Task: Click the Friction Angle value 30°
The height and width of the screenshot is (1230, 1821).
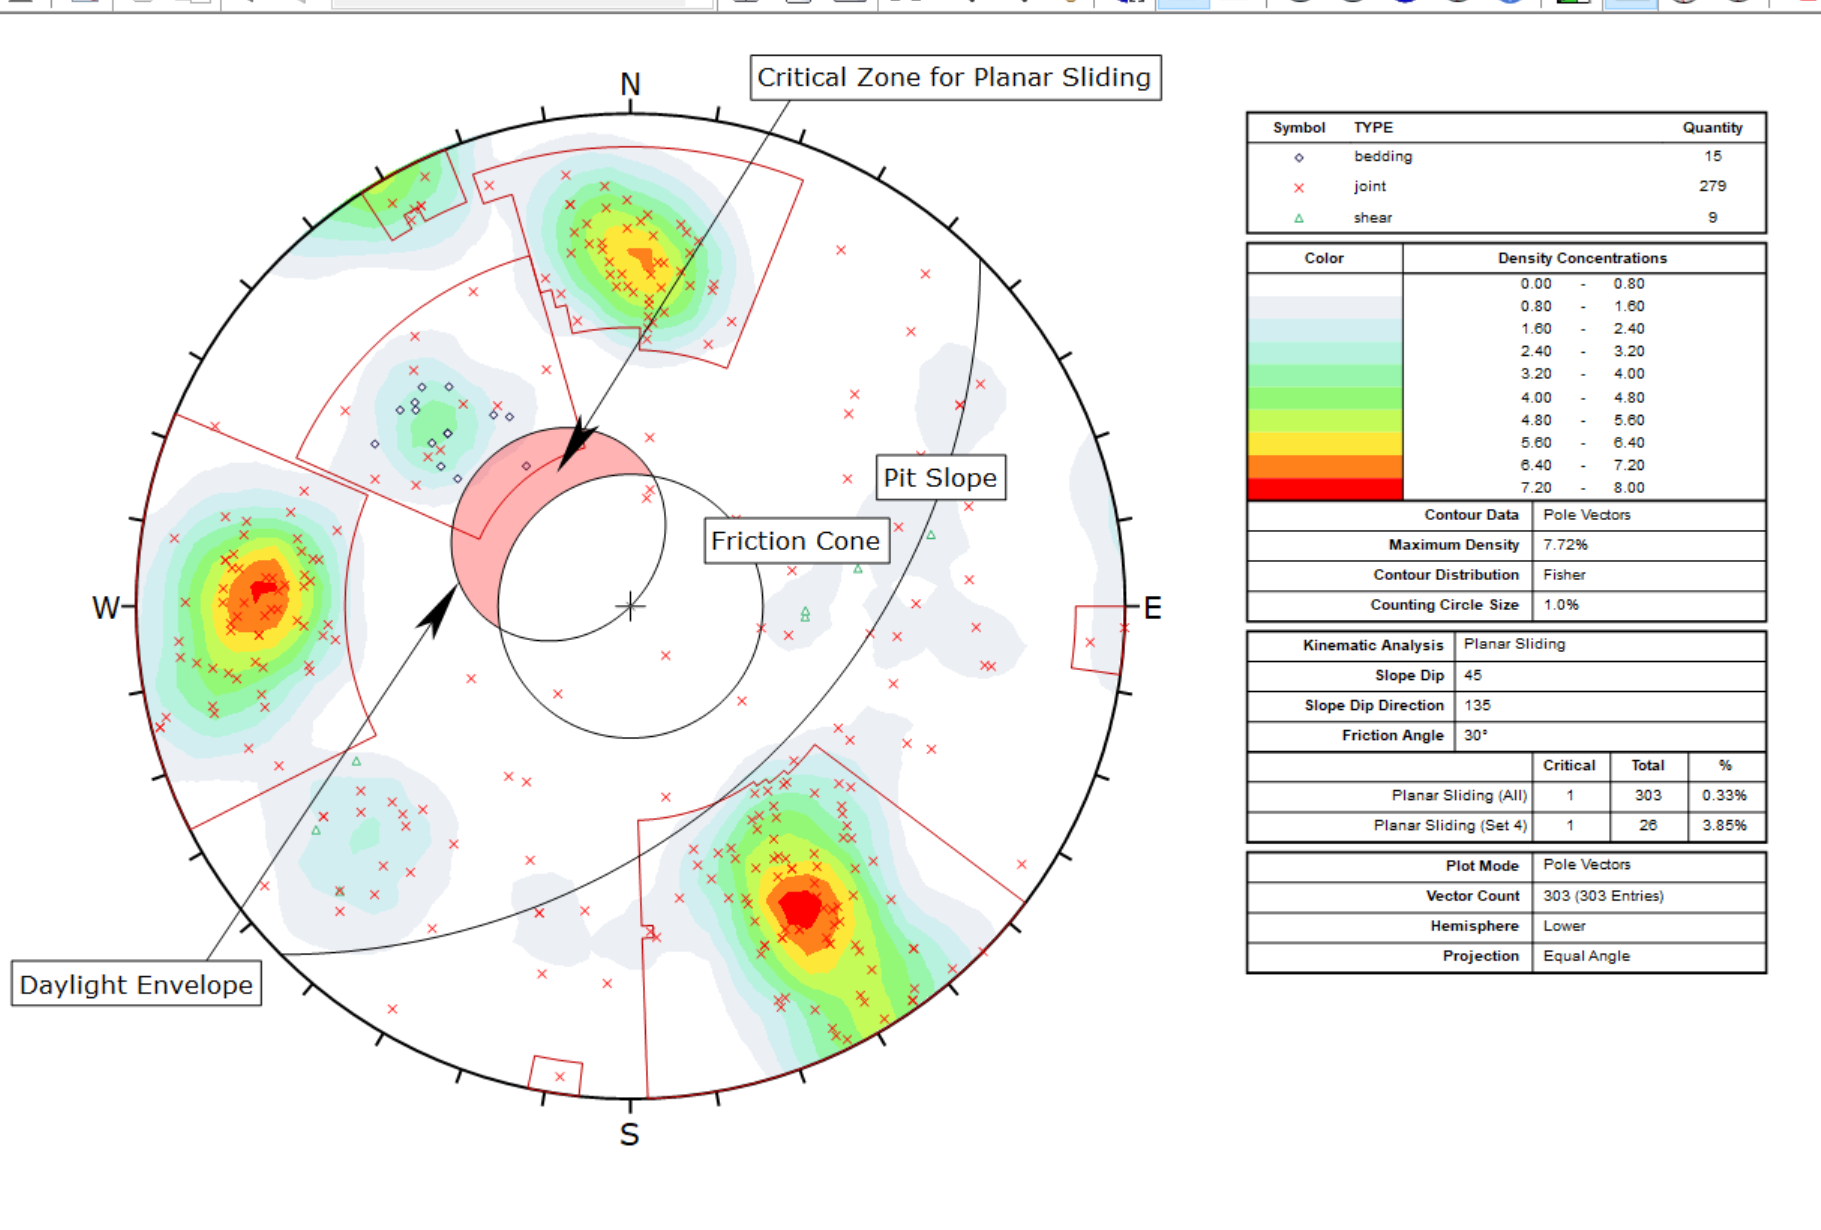Action: click(x=1475, y=735)
